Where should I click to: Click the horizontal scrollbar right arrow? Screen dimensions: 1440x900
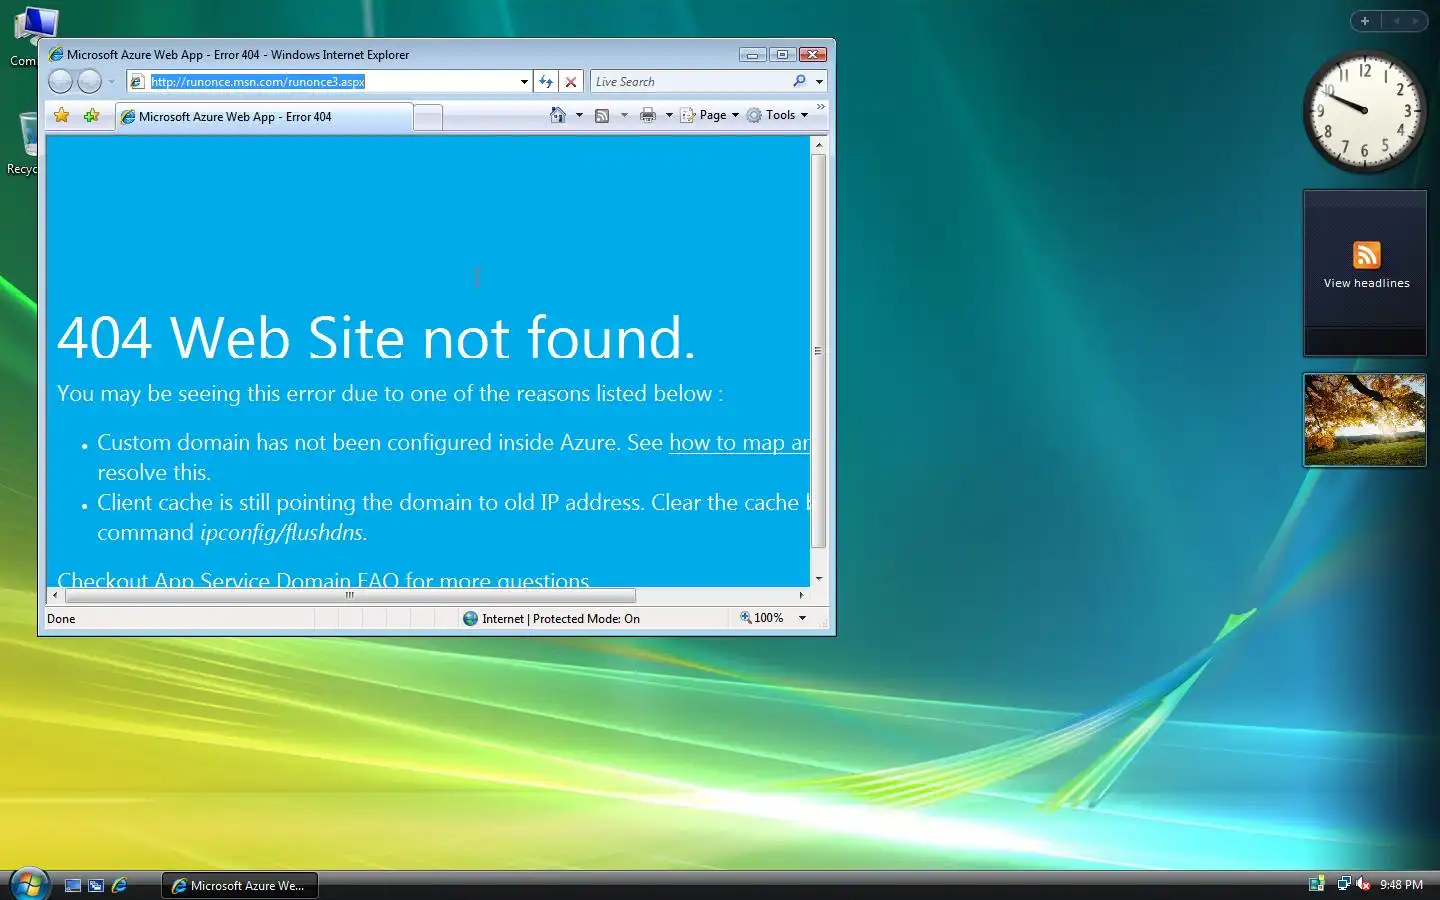pos(801,595)
